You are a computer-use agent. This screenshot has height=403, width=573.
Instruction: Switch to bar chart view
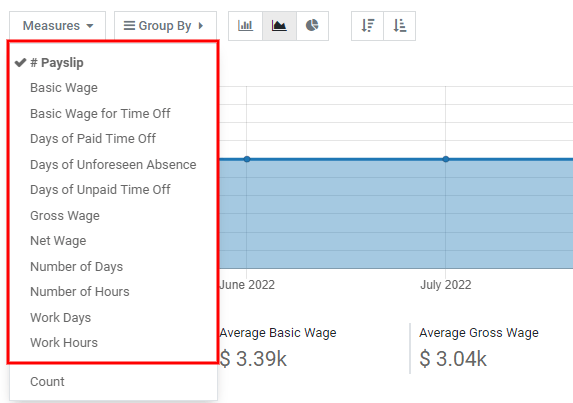245,26
